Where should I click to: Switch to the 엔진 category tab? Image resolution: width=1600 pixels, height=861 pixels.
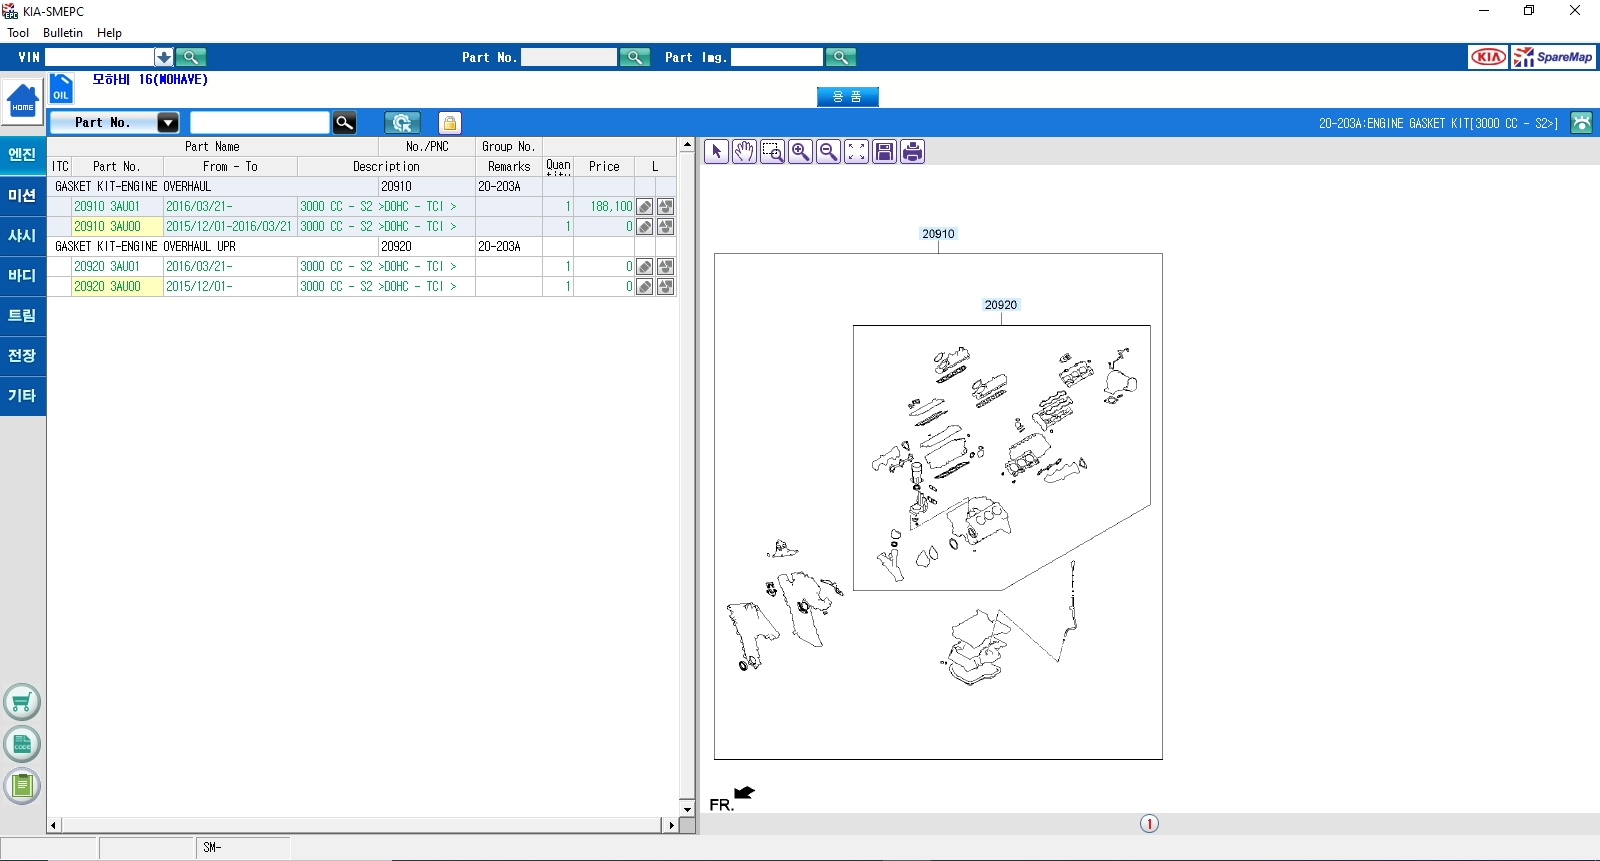click(22, 155)
